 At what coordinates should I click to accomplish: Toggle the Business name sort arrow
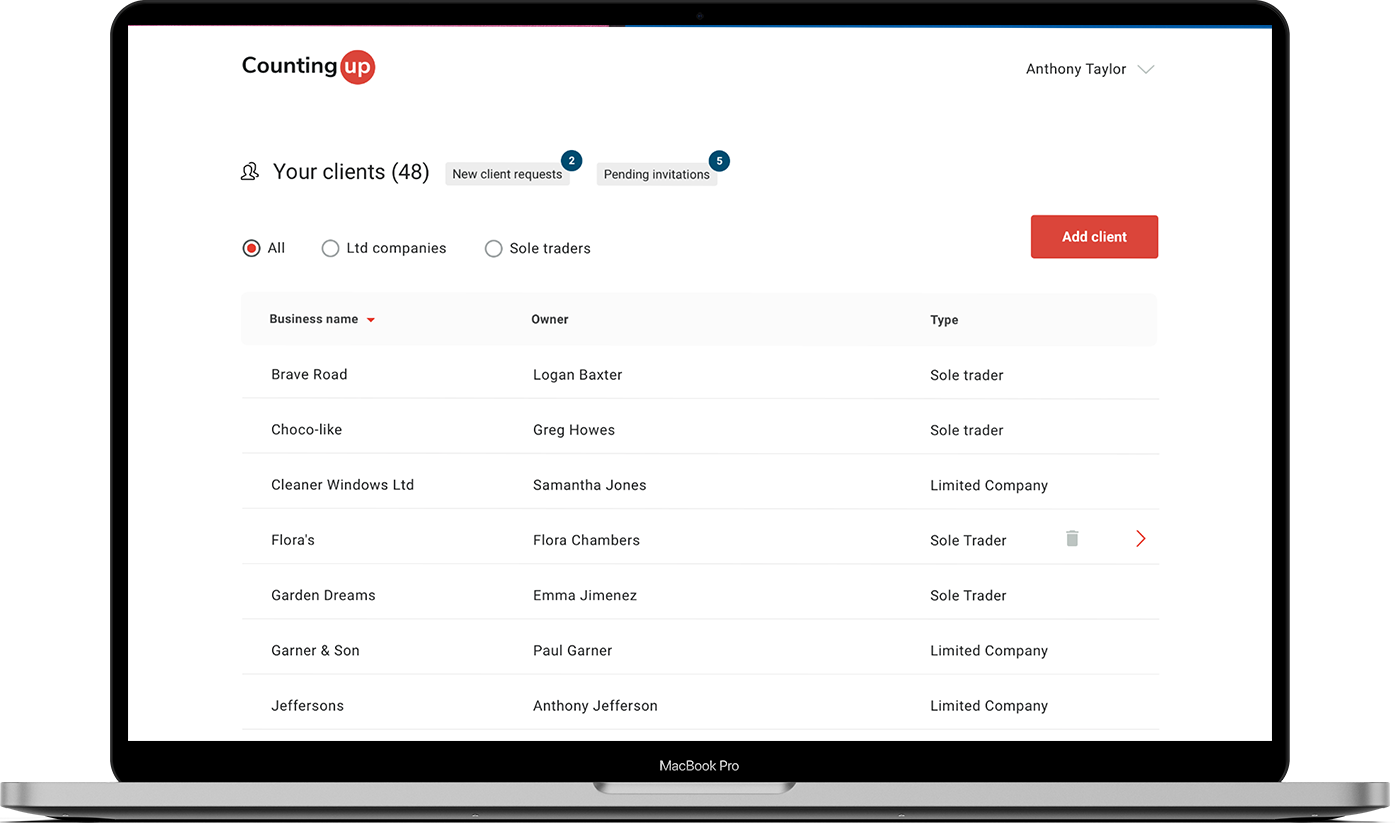(x=371, y=320)
